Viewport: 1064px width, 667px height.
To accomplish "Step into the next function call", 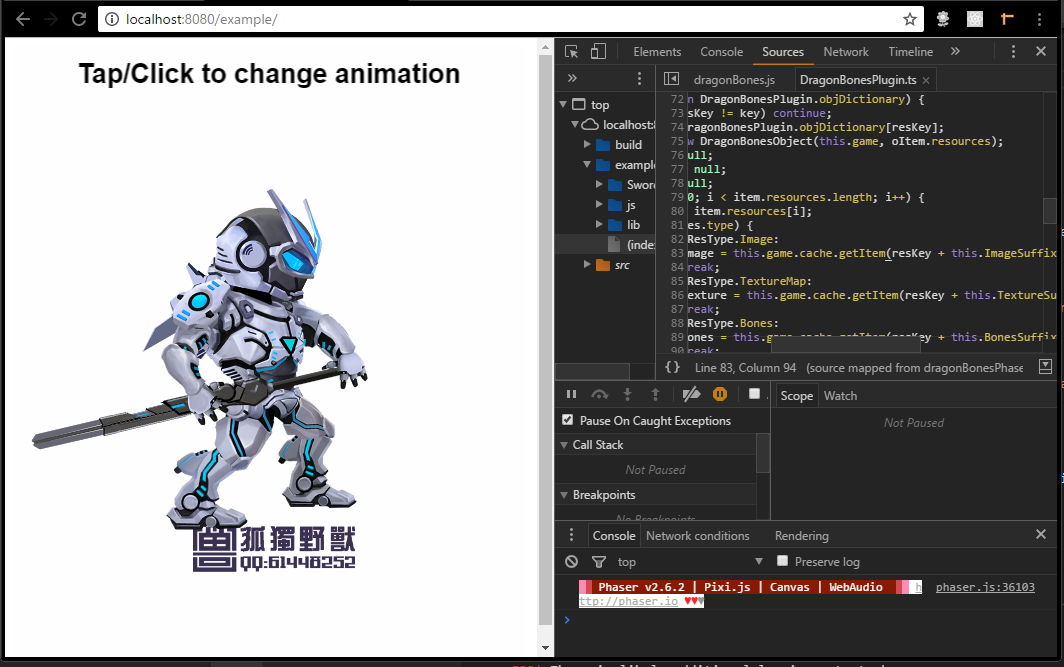I will pos(627,394).
